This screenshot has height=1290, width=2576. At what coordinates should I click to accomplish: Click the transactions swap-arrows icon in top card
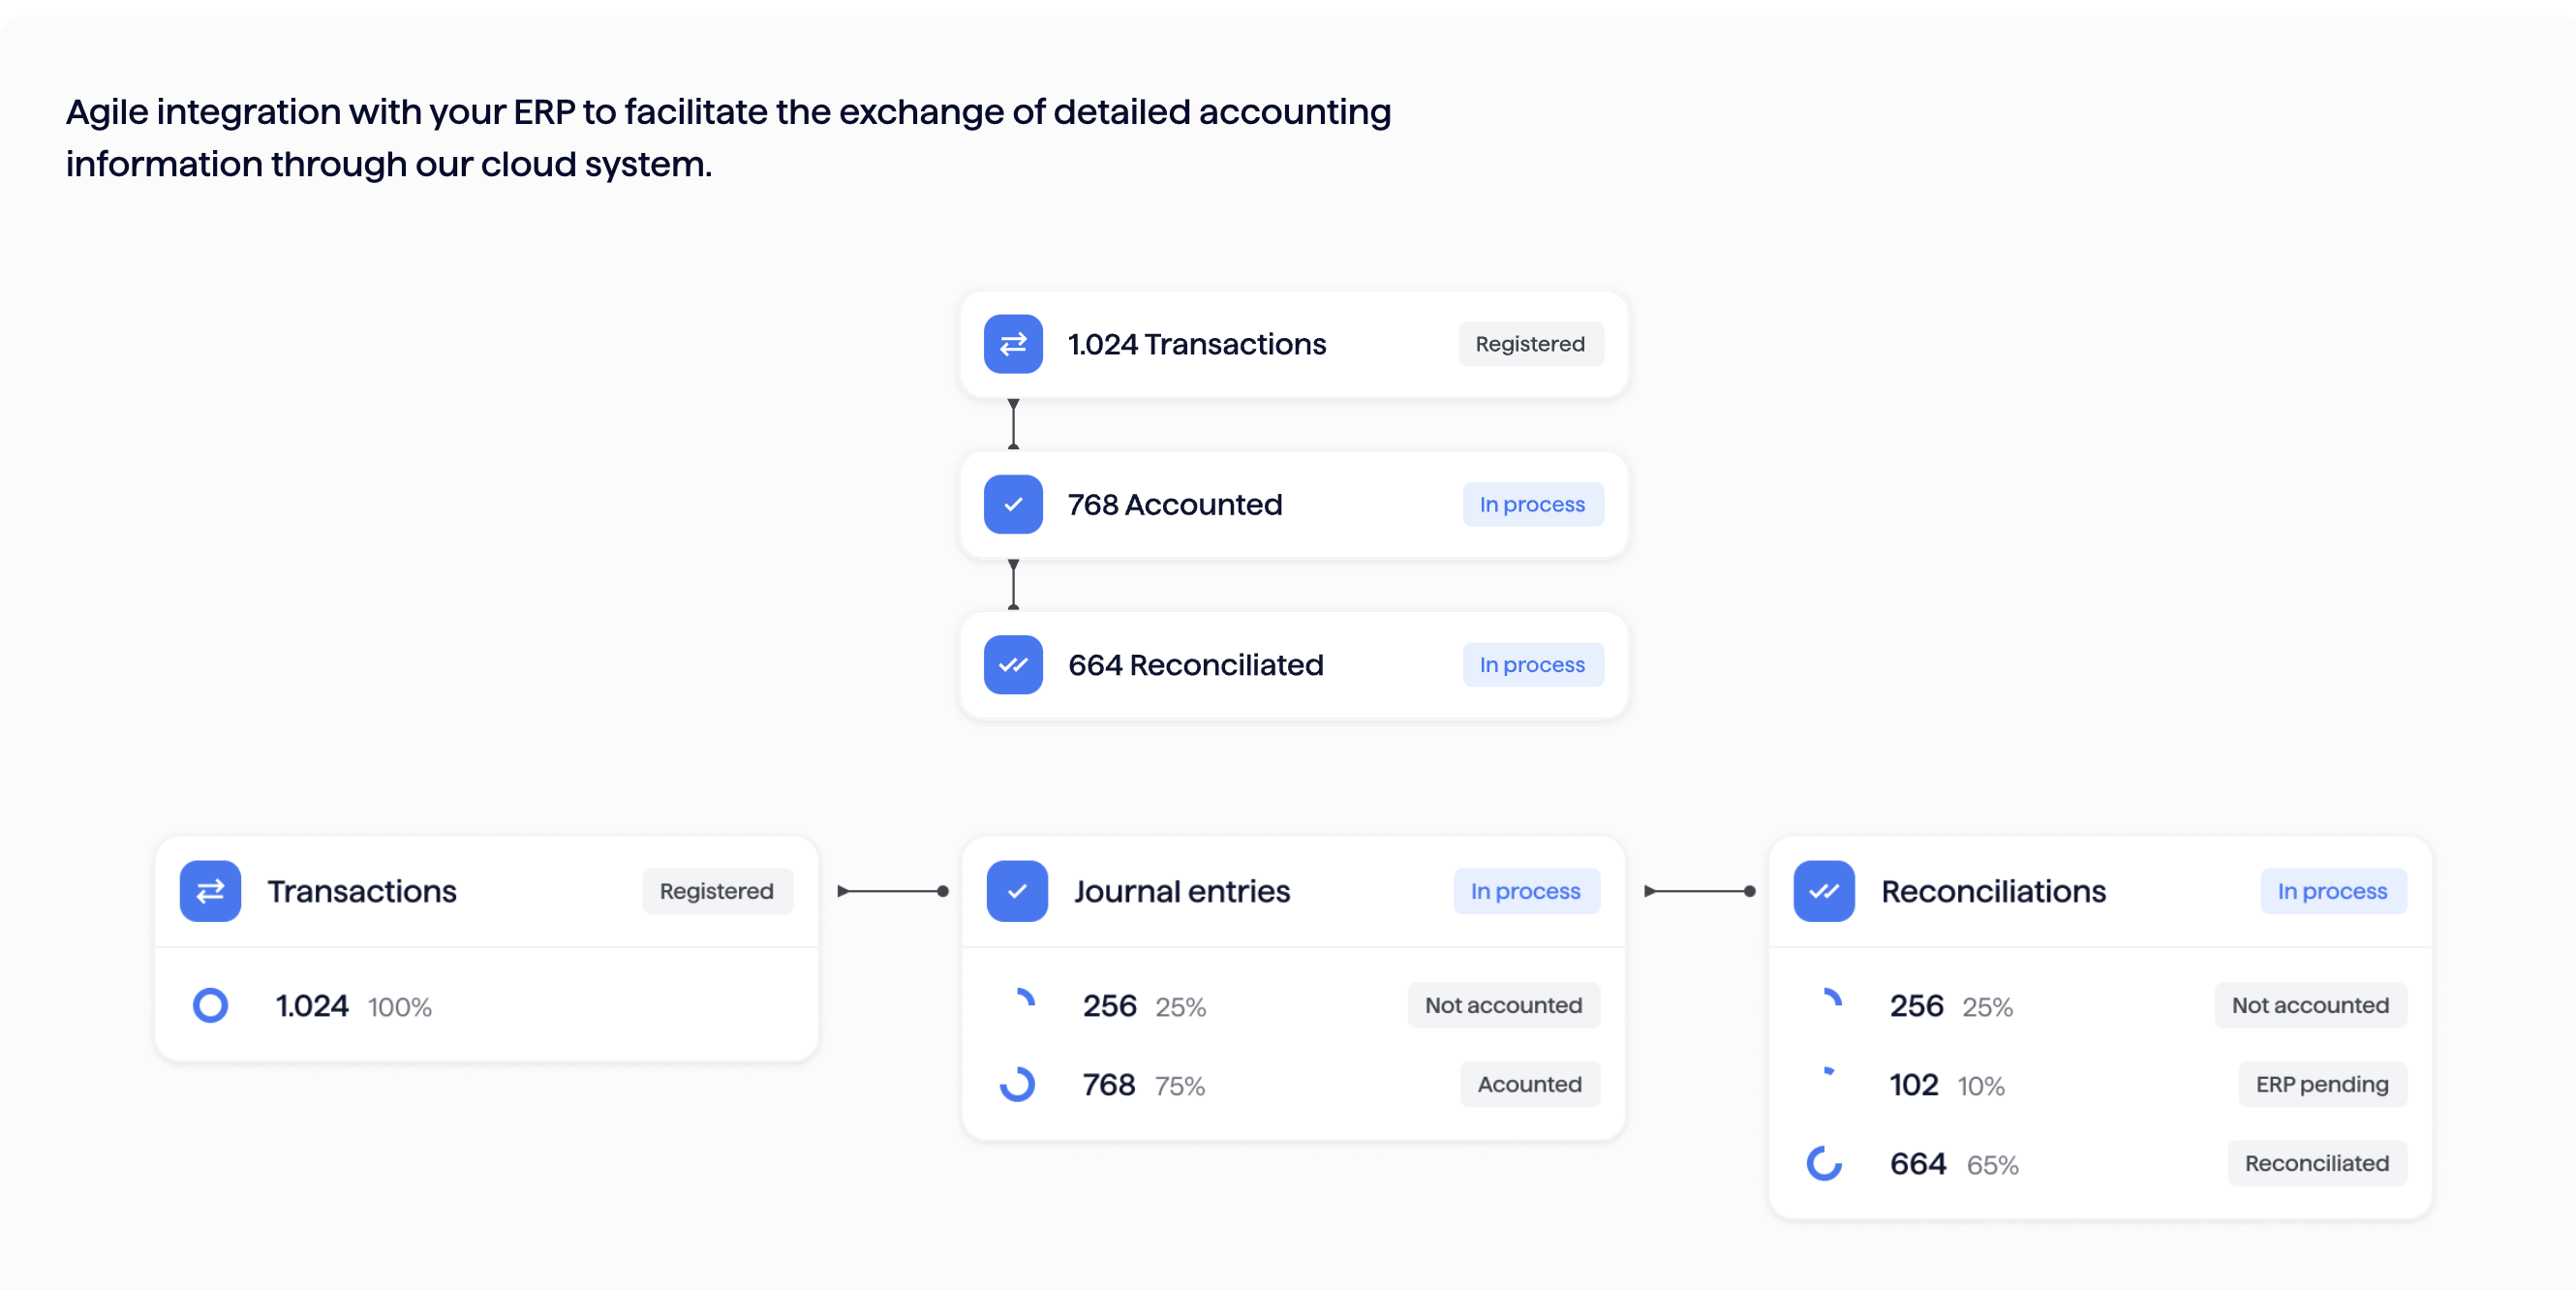click(1013, 344)
